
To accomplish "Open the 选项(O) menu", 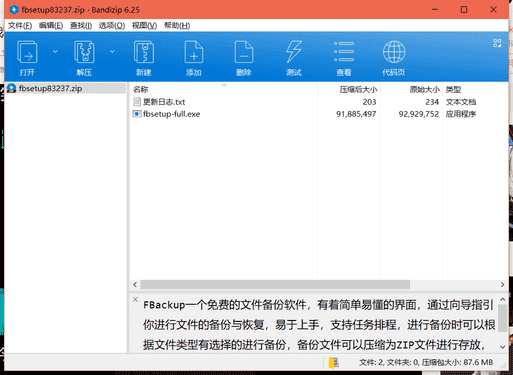I will [112, 26].
